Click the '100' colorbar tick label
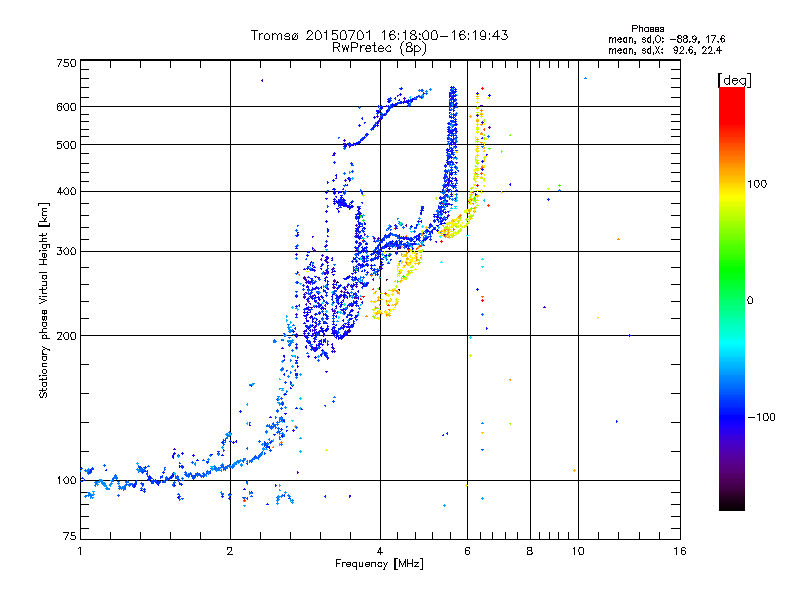This screenshot has width=800, height=600. click(x=757, y=184)
